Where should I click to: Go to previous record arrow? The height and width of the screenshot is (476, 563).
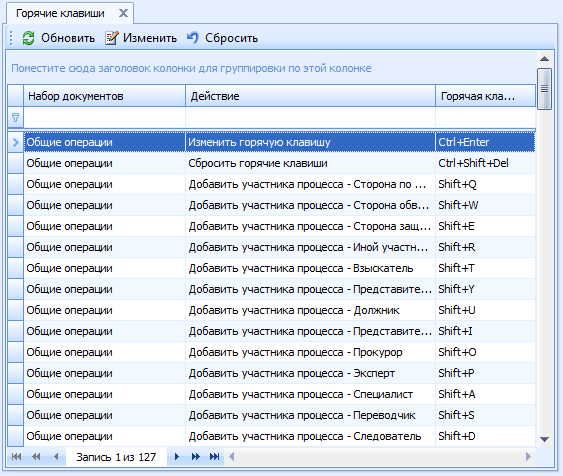pos(56,457)
